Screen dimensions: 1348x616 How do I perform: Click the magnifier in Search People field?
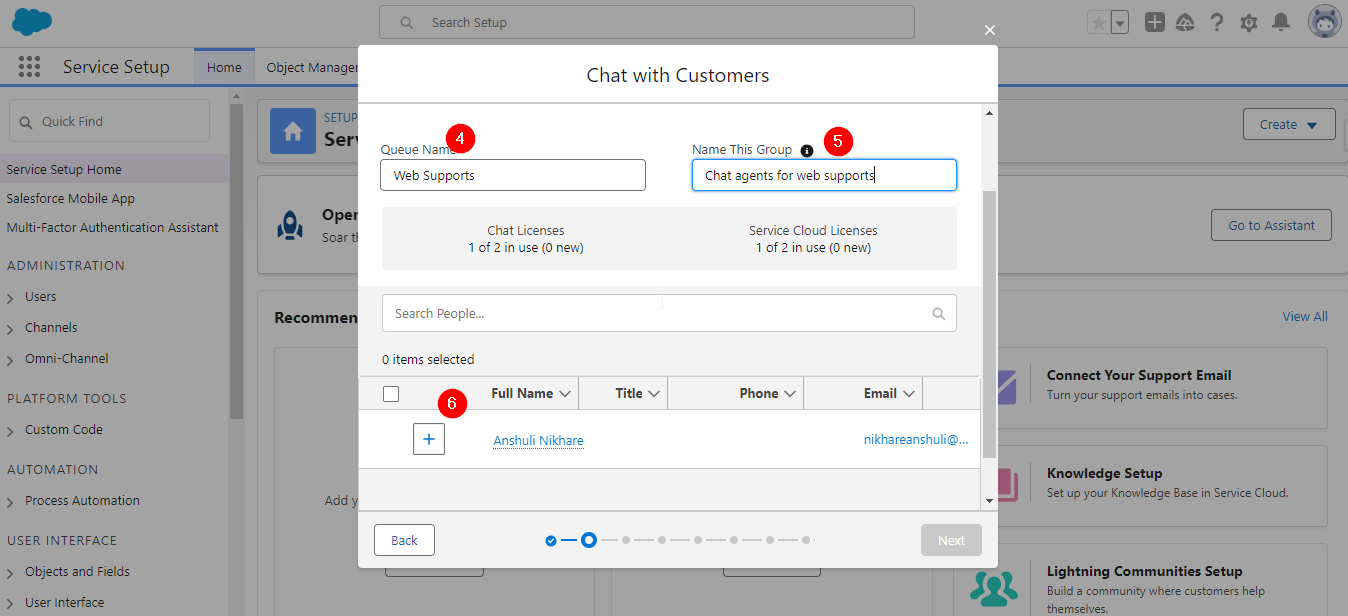pyautogui.click(x=938, y=313)
